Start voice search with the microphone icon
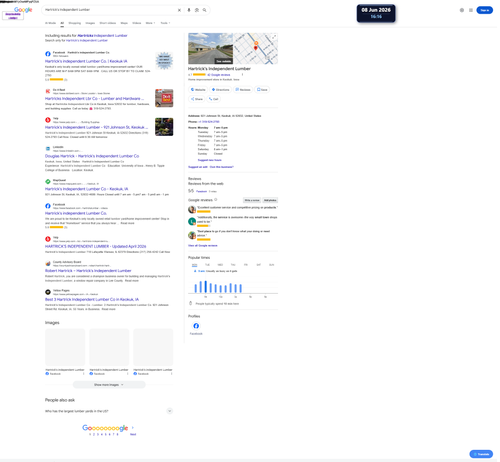 pos(189,10)
